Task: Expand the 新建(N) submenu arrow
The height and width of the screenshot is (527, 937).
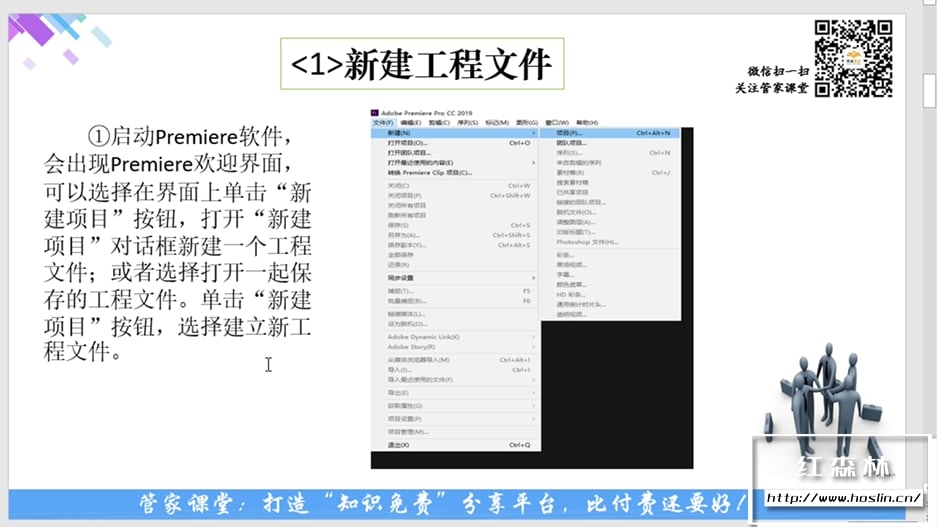Action: 534,133
